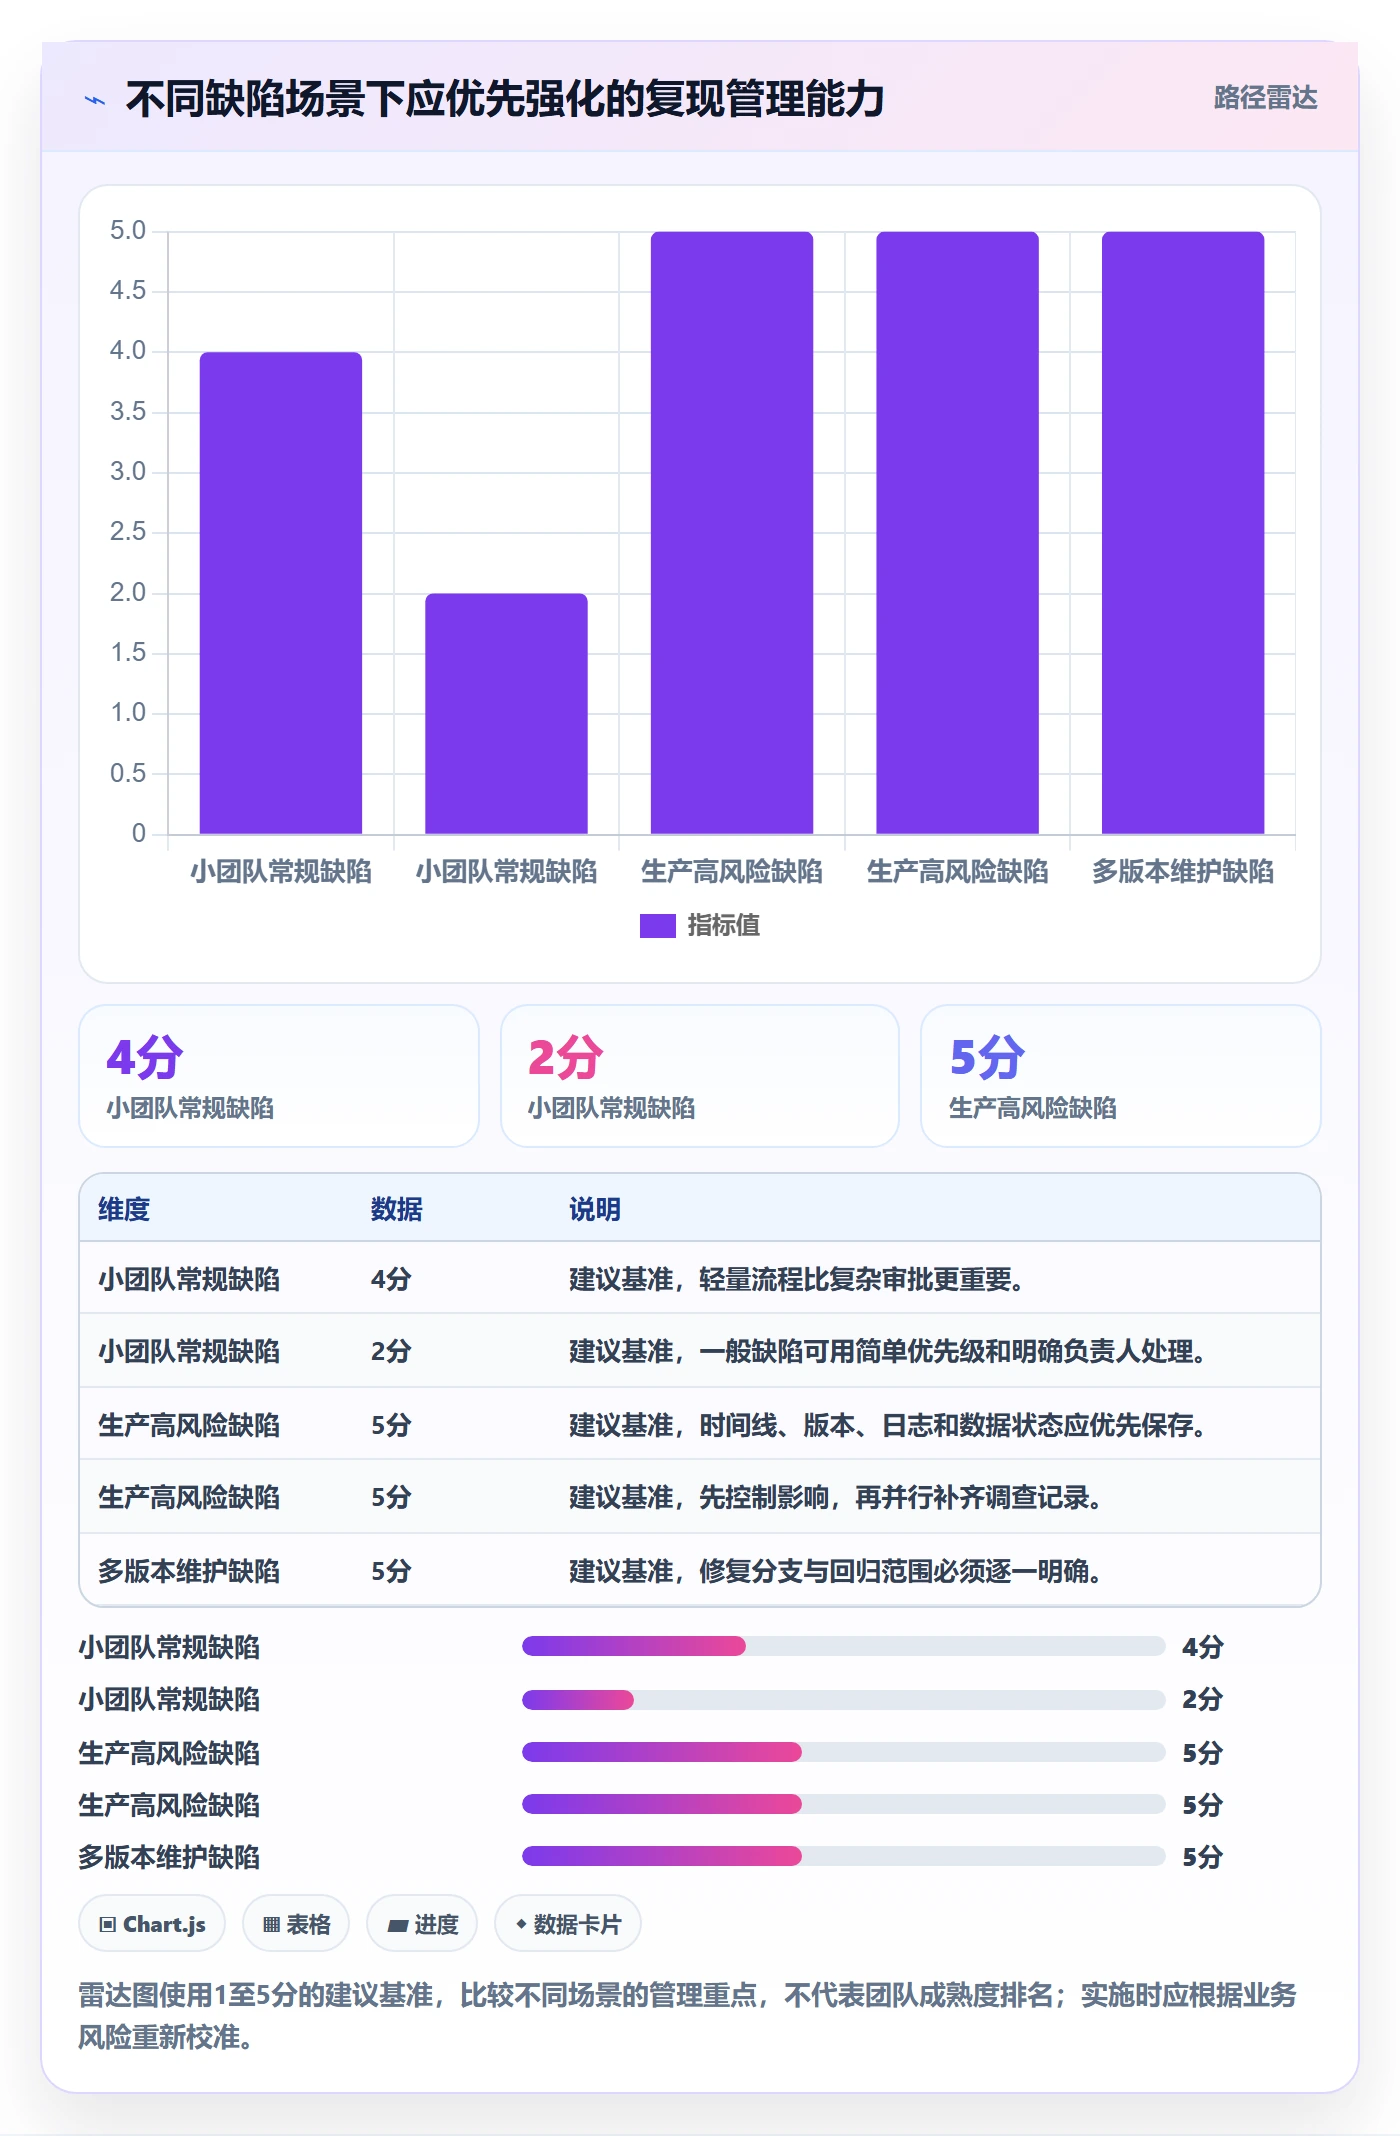
Task: Click the 2分 progress bar
Action: (x=843, y=1699)
